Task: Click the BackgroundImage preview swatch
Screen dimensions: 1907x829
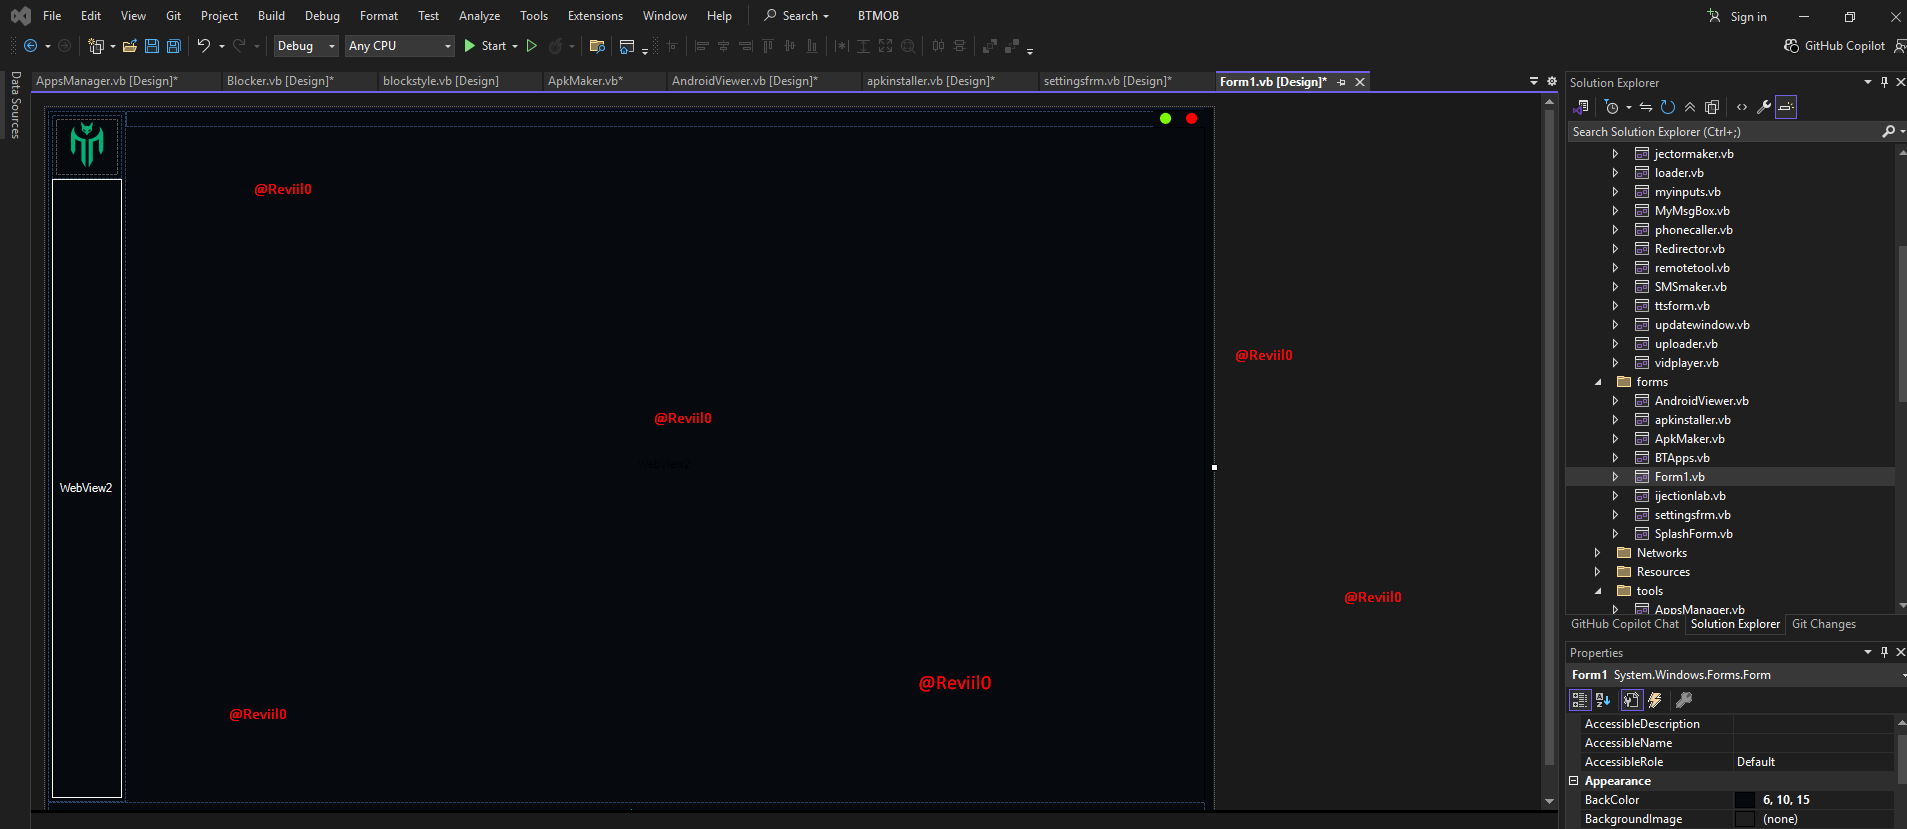Action: 1745,819
